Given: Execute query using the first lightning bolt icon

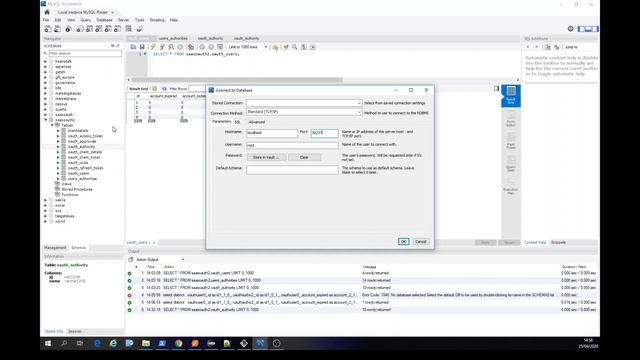Looking at the screenshot, I should [153, 47].
